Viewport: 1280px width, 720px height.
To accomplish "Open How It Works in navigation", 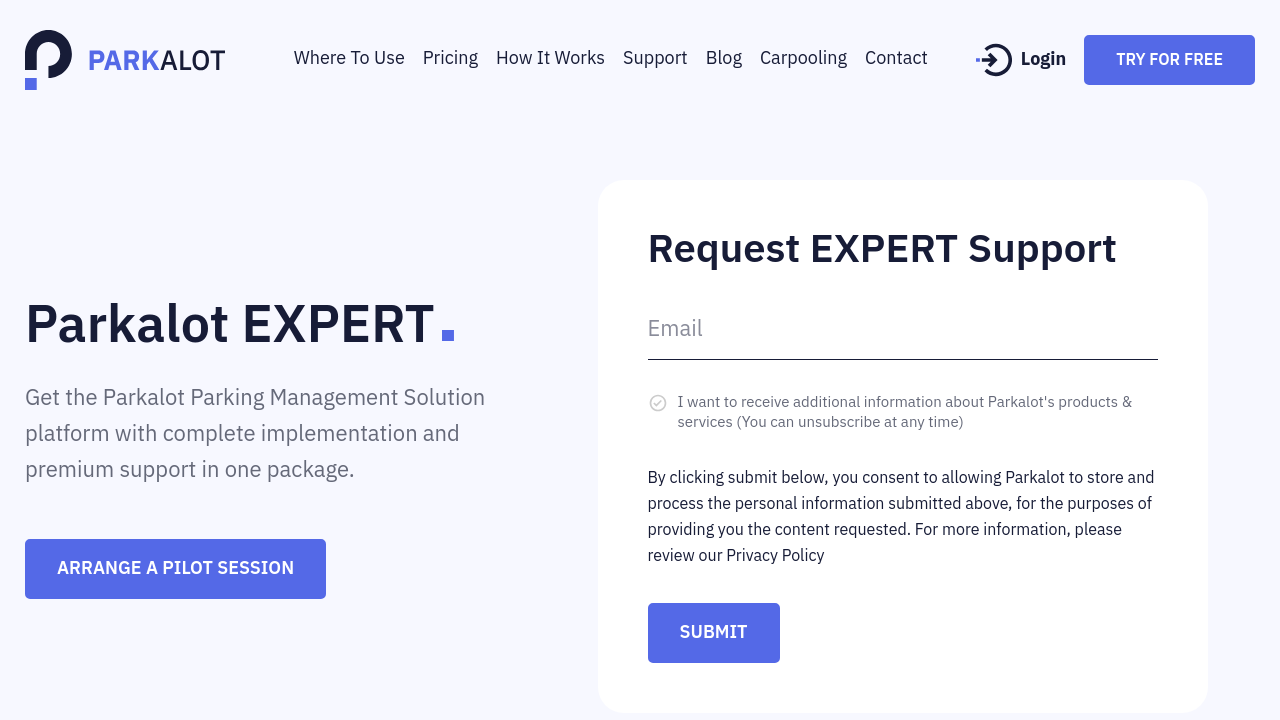I will coord(550,58).
